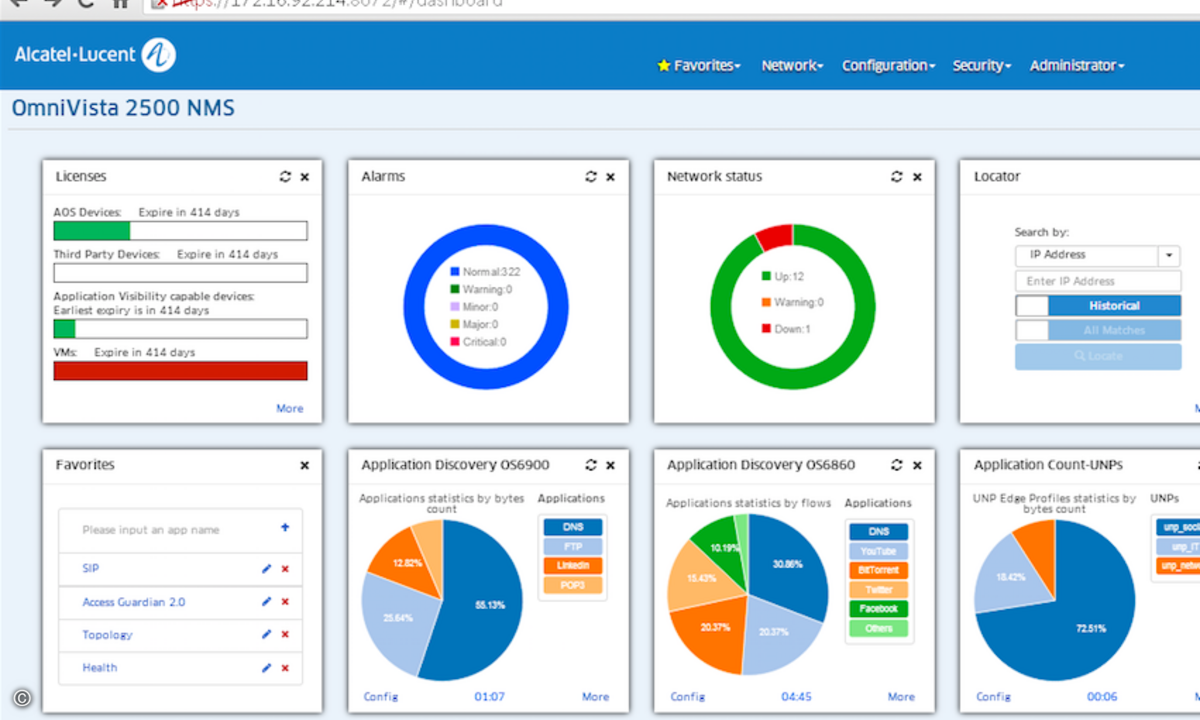Close Application Discovery OS6860 widget
This screenshot has height=720, width=1200.
[x=917, y=465]
